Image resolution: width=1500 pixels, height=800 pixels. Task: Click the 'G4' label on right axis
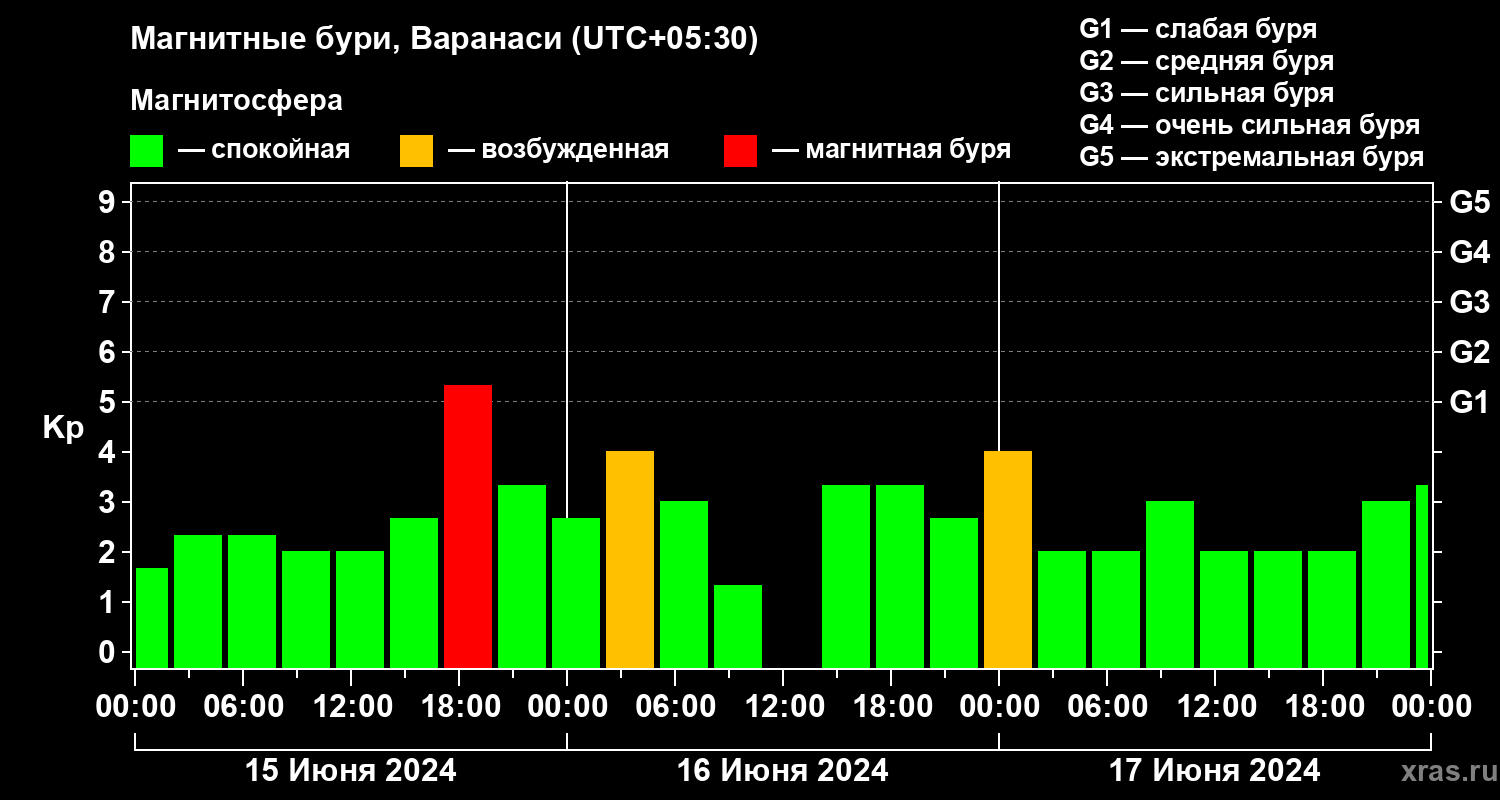click(x=1469, y=252)
